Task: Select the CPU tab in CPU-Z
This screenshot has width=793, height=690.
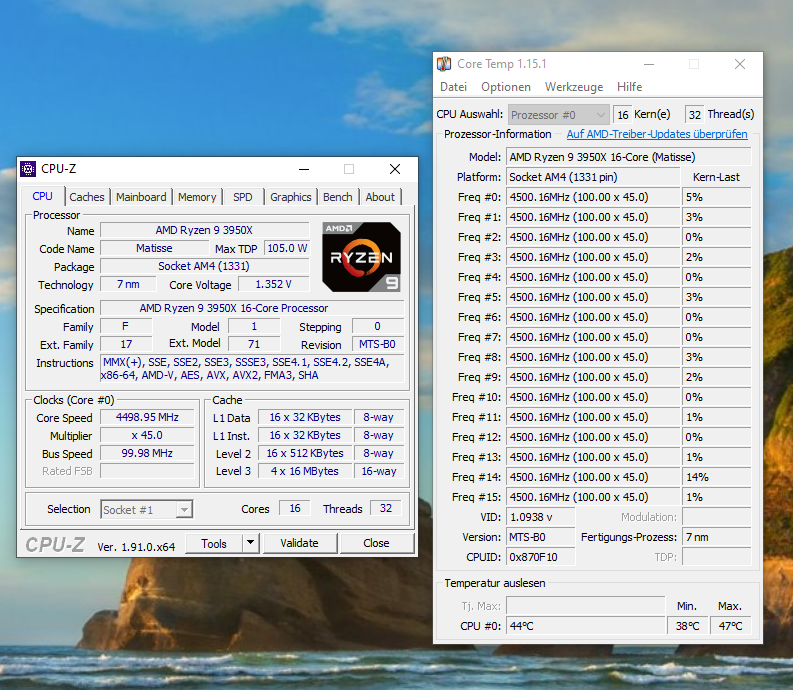Action: (x=42, y=196)
